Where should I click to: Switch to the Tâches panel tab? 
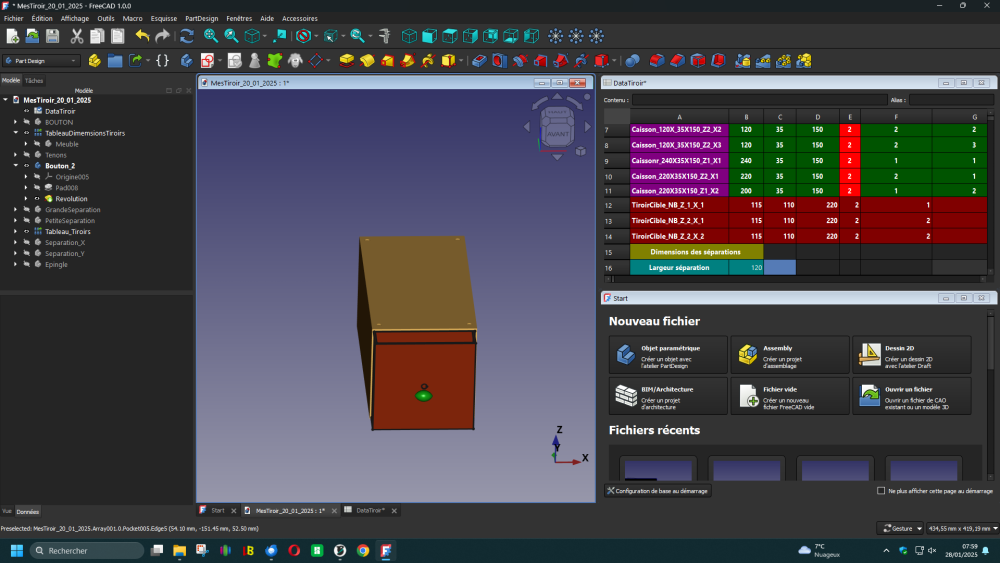pyautogui.click(x=34, y=80)
